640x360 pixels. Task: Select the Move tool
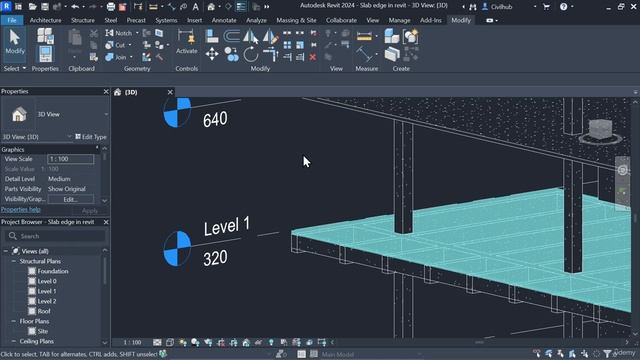[212, 54]
